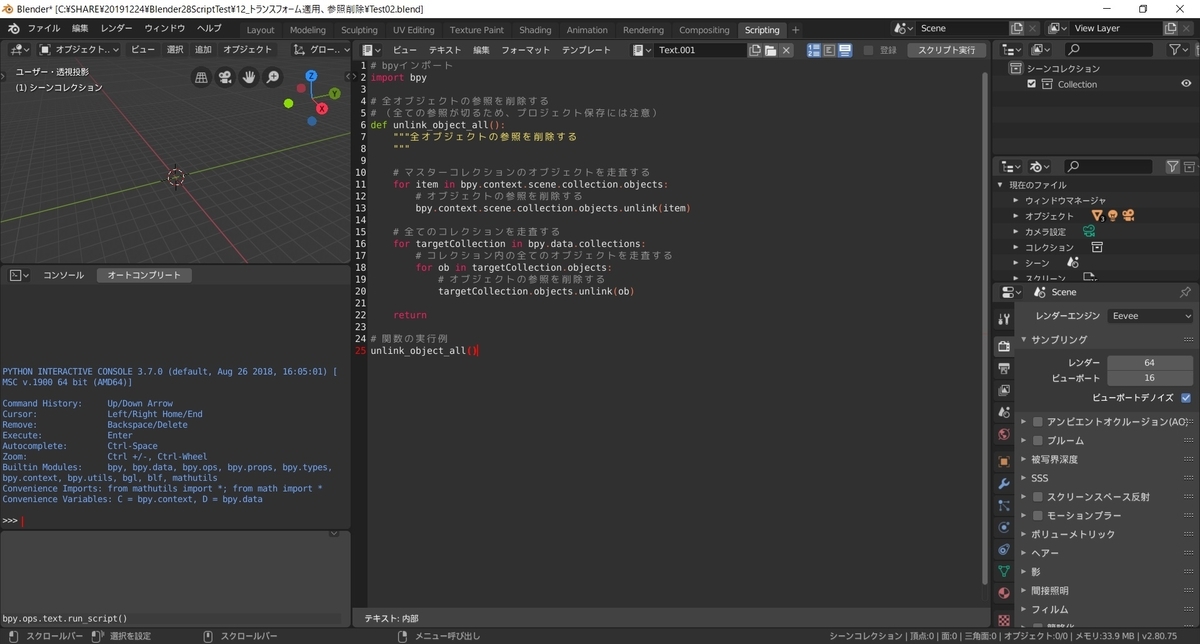
Task: Open Render properties tab icon
Action: coord(1004,346)
